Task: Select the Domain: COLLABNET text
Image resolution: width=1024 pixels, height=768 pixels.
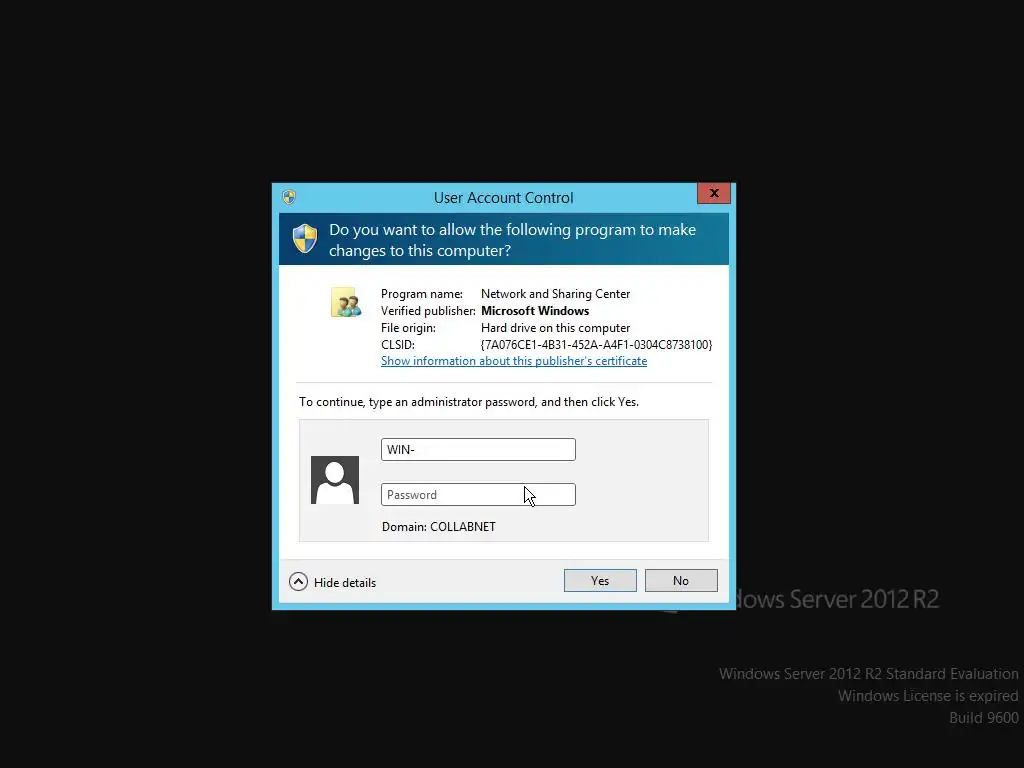Action: (x=439, y=526)
